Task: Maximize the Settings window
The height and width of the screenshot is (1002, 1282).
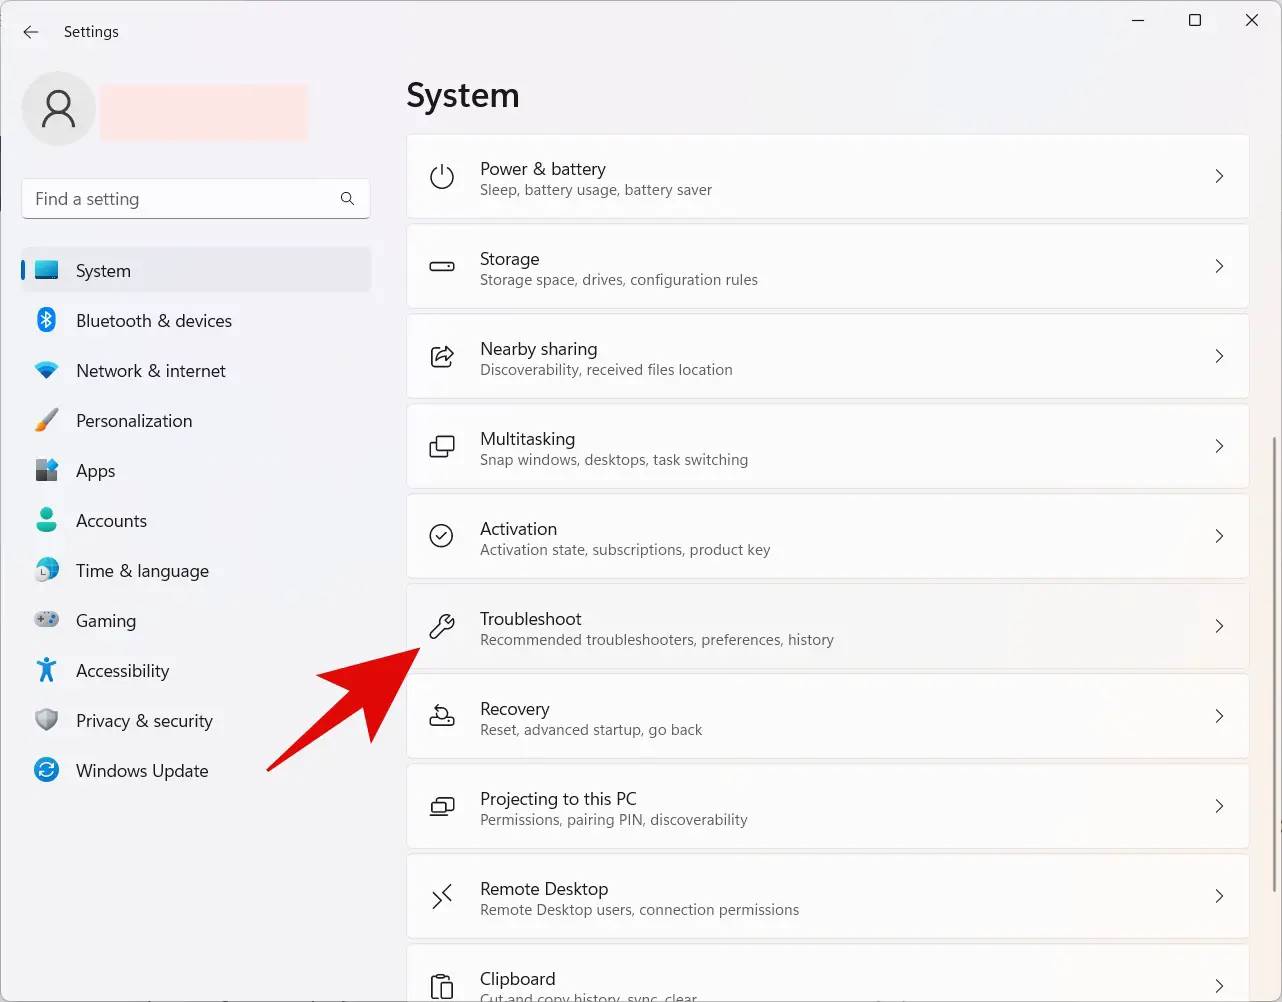Action: click(1194, 20)
